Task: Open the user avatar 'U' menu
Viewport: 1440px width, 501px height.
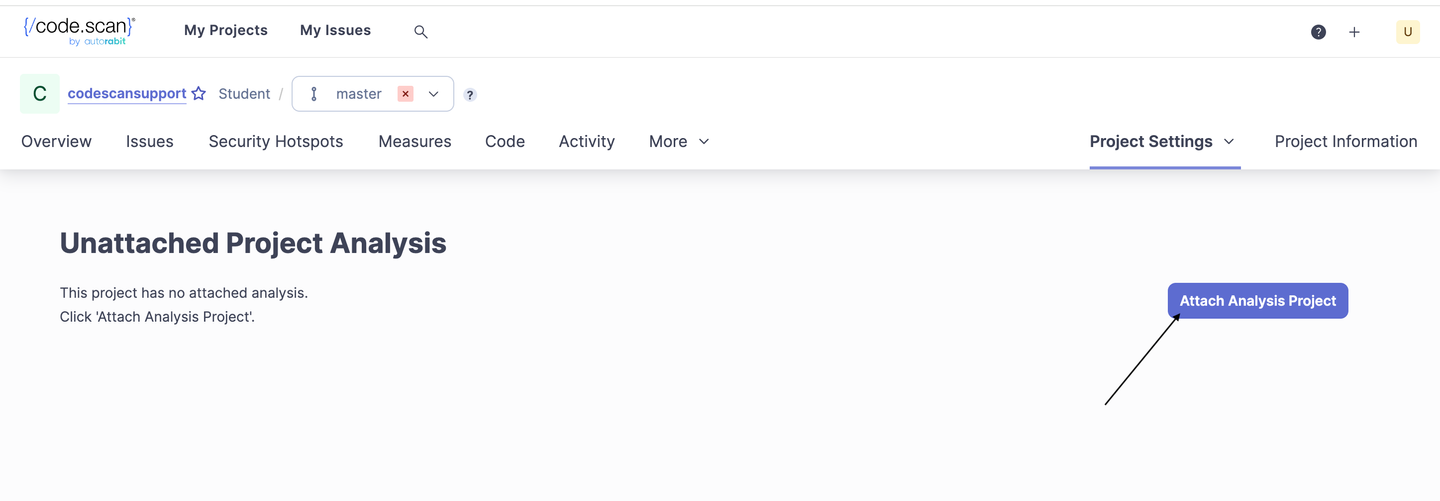Action: 1407,32
